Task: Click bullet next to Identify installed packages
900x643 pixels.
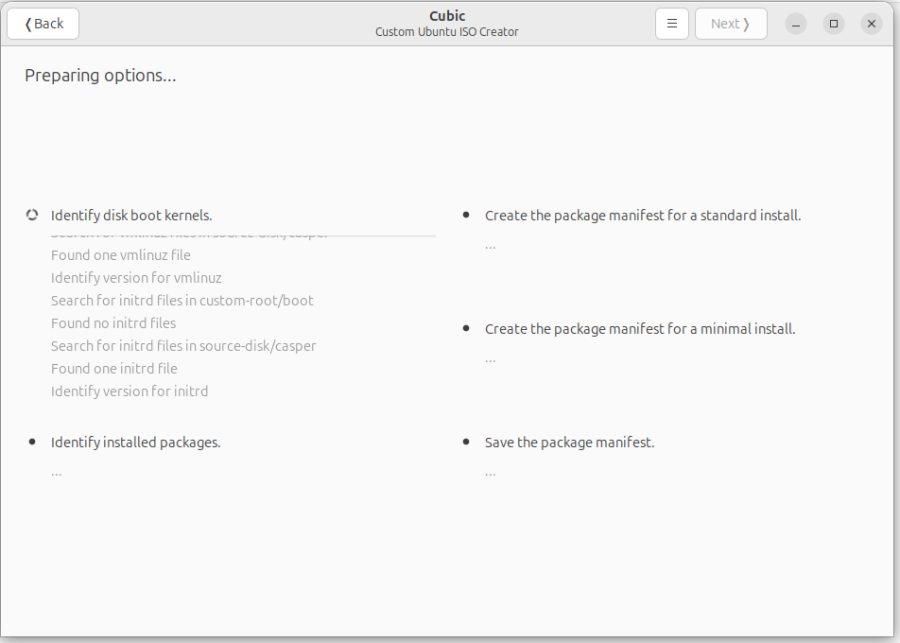Action: (32, 441)
